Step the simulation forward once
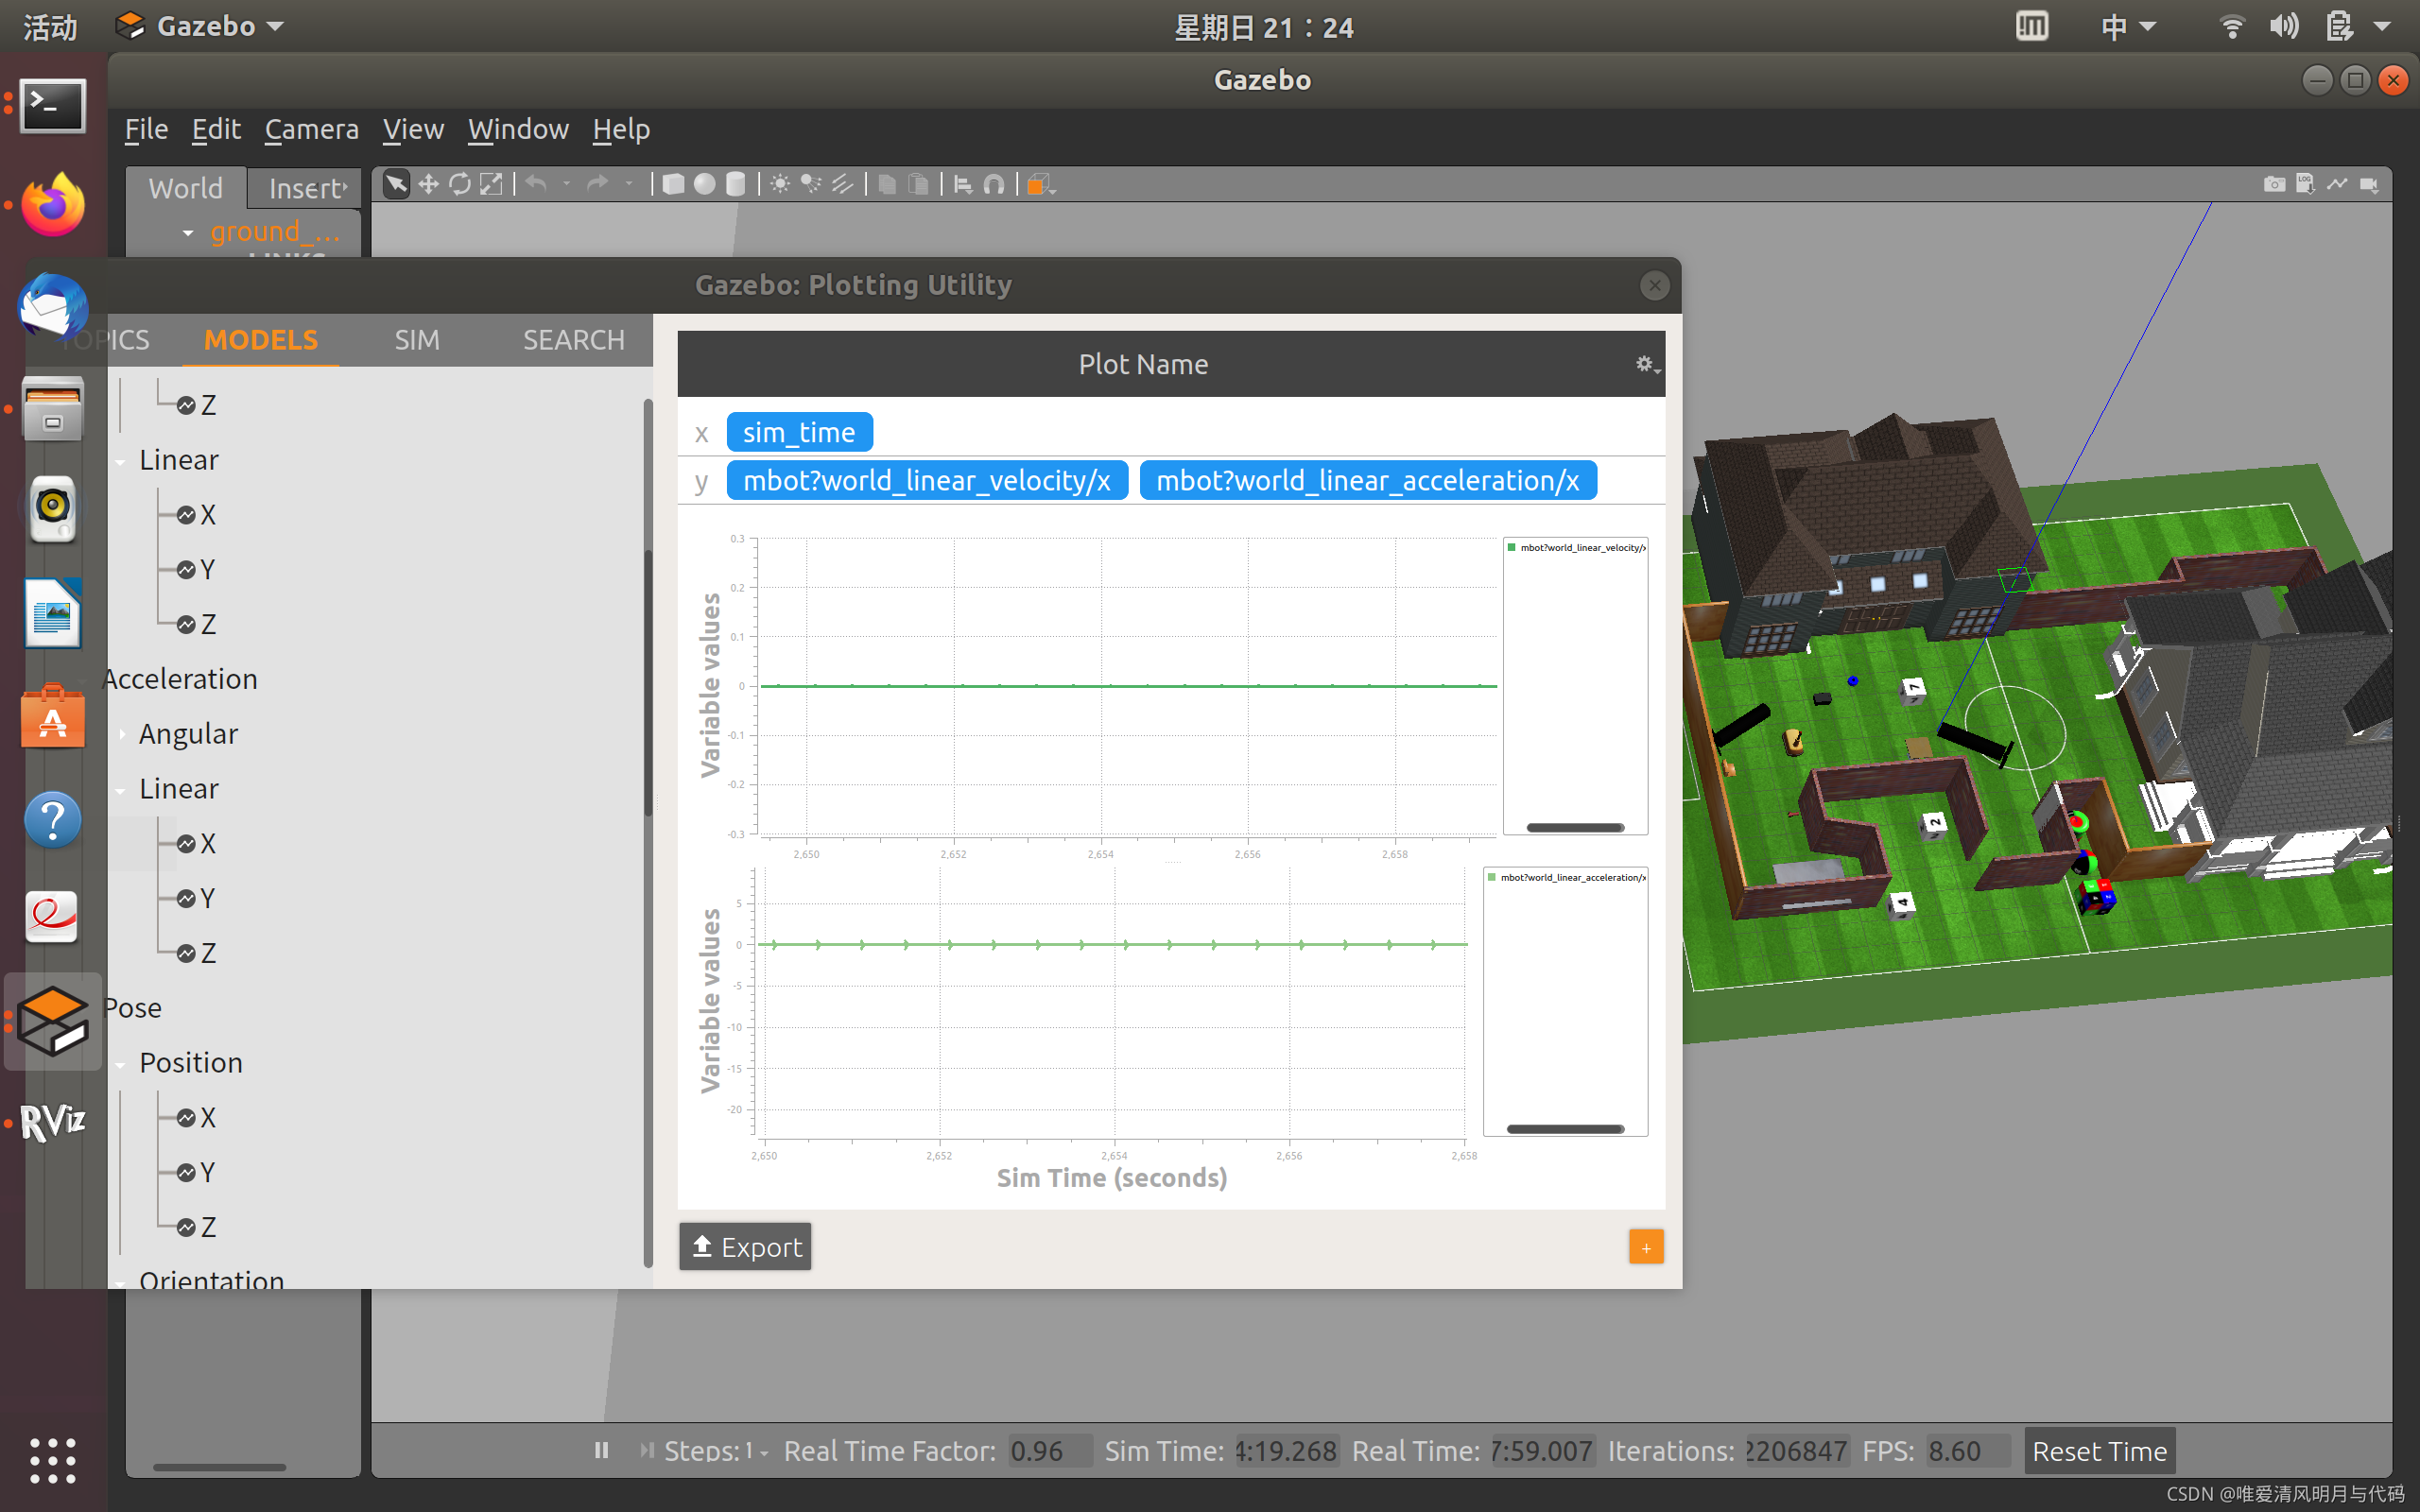This screenshot has height=1512, width=2420. pyautogui.click(x=647, y=1450)
